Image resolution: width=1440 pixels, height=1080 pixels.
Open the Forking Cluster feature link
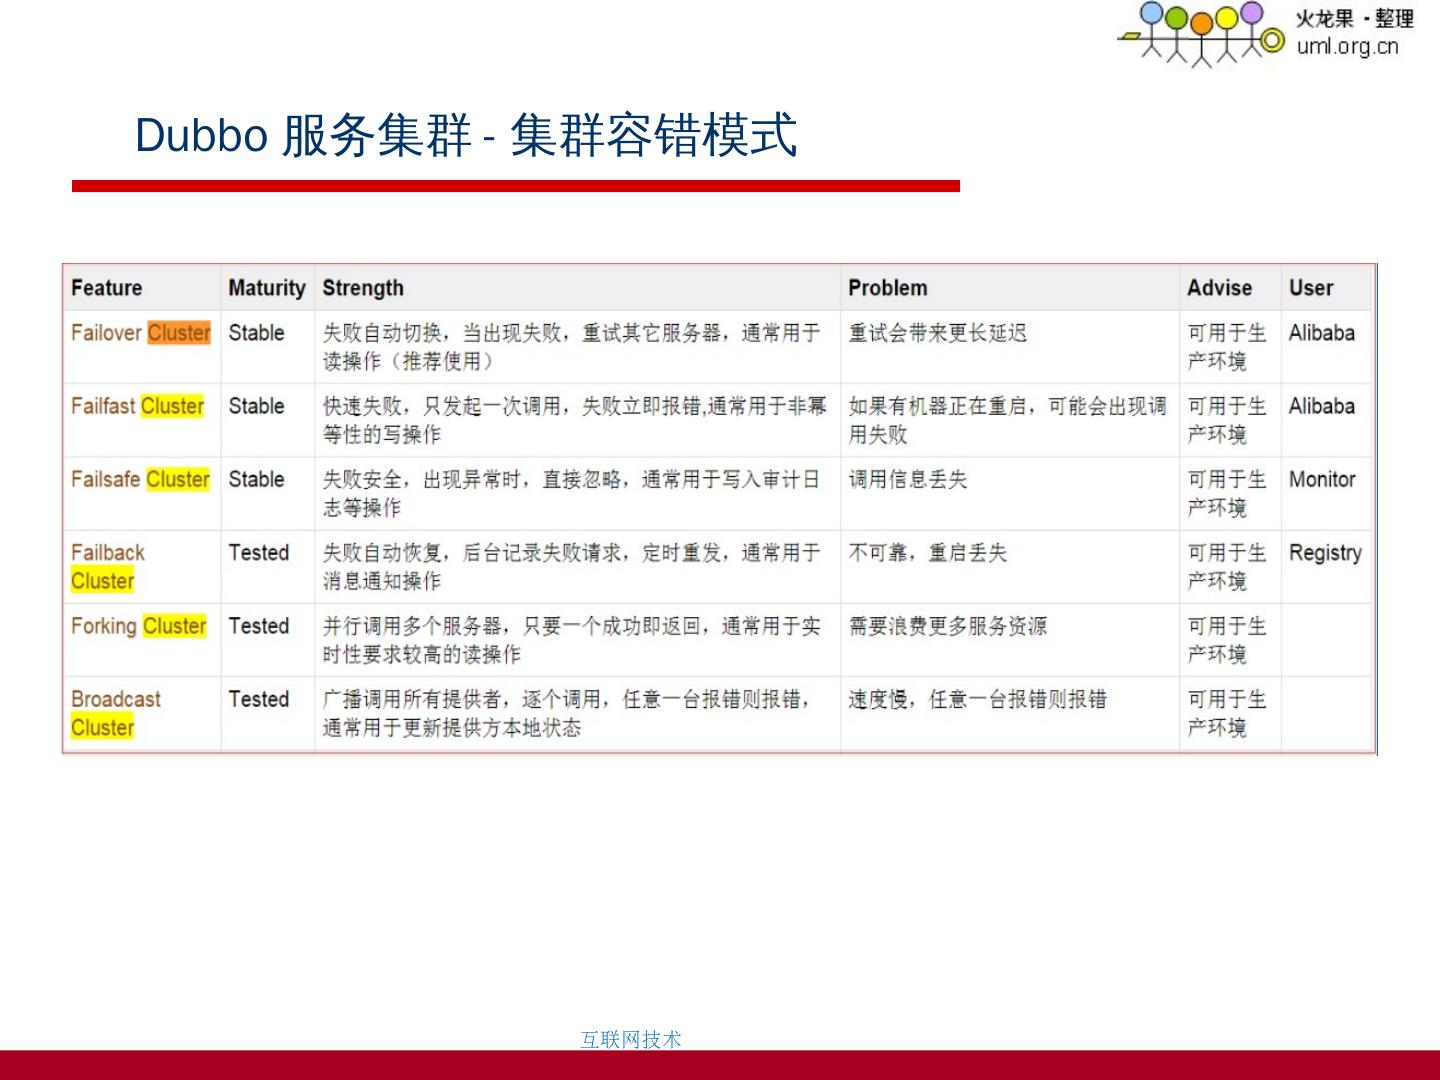tap(138, 626)
